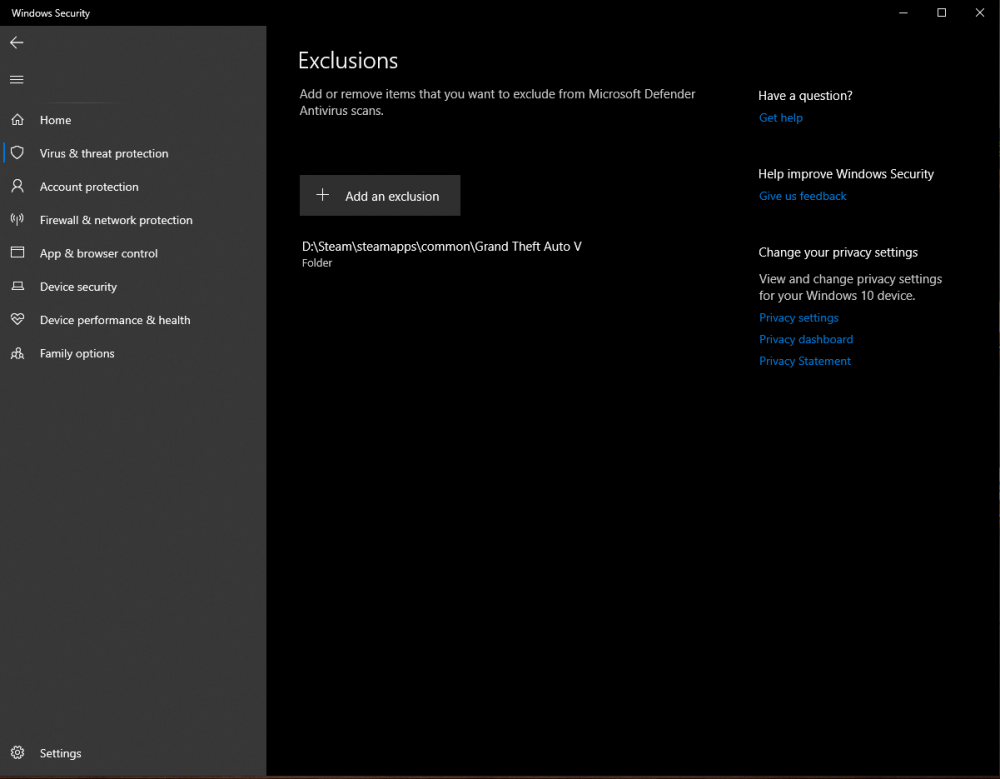The height and width of the screenshot is (779, 1000).
Task: Click the back arrow icon
Action: tap(17, 43)
